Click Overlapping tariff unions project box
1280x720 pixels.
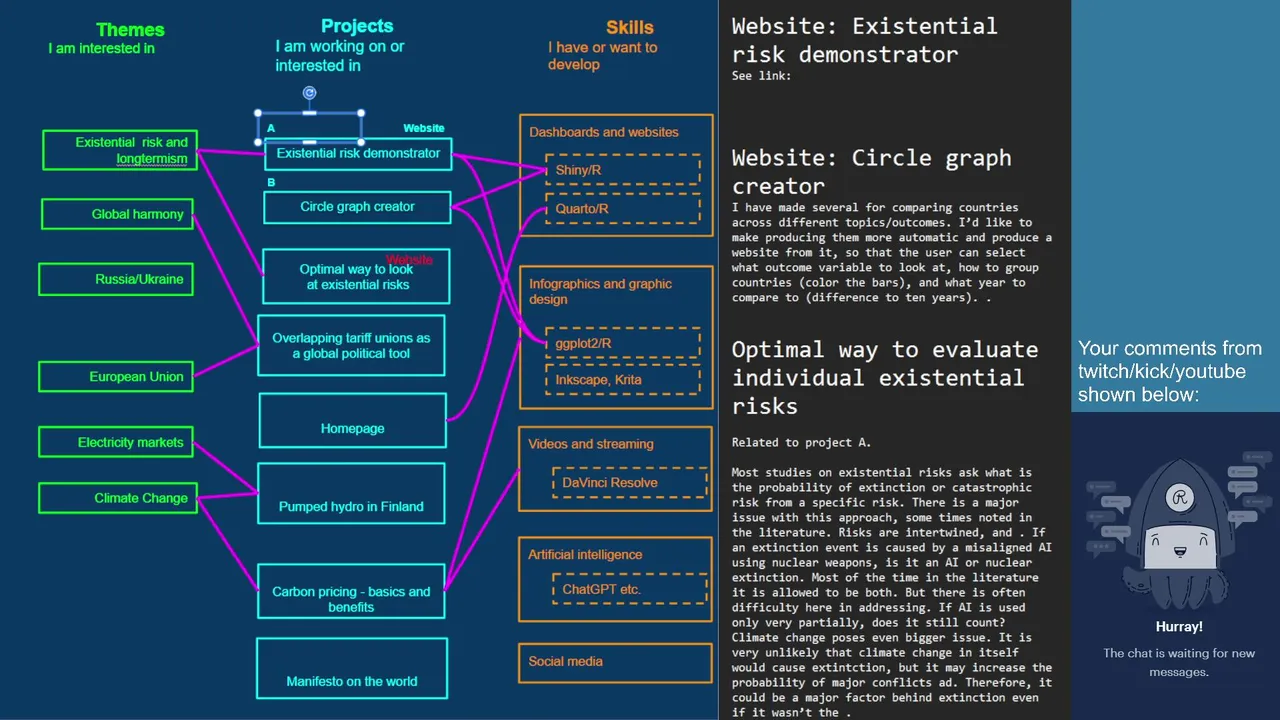(351, 346)
